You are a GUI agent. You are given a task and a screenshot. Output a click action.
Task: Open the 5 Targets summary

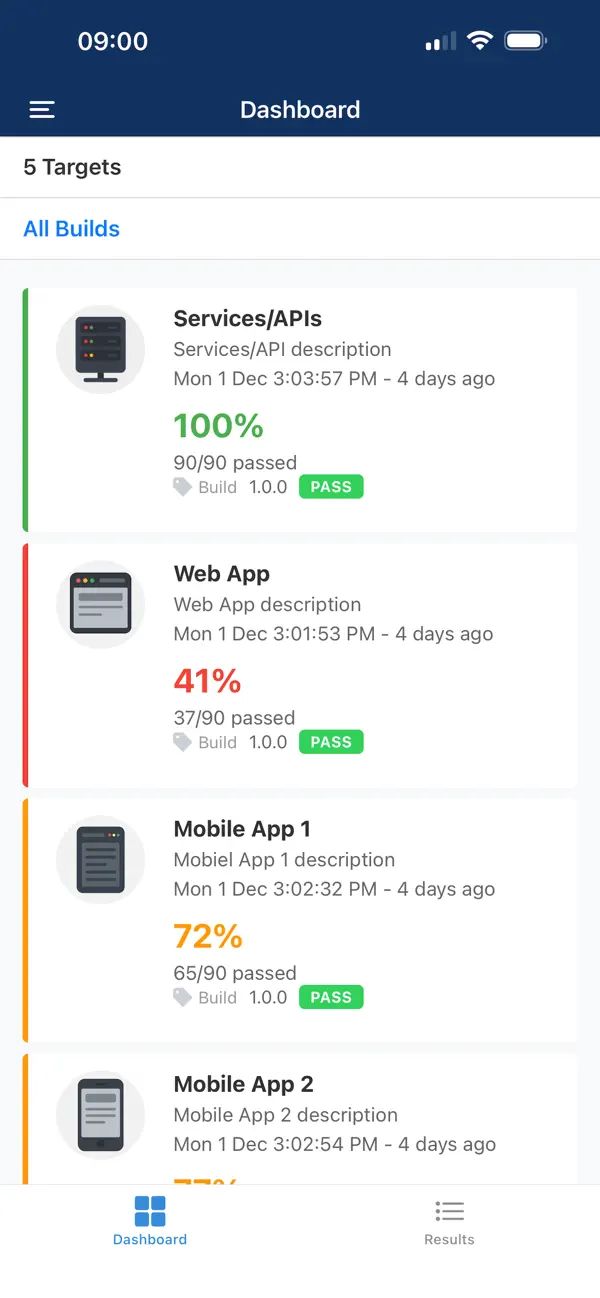(71, 167)
